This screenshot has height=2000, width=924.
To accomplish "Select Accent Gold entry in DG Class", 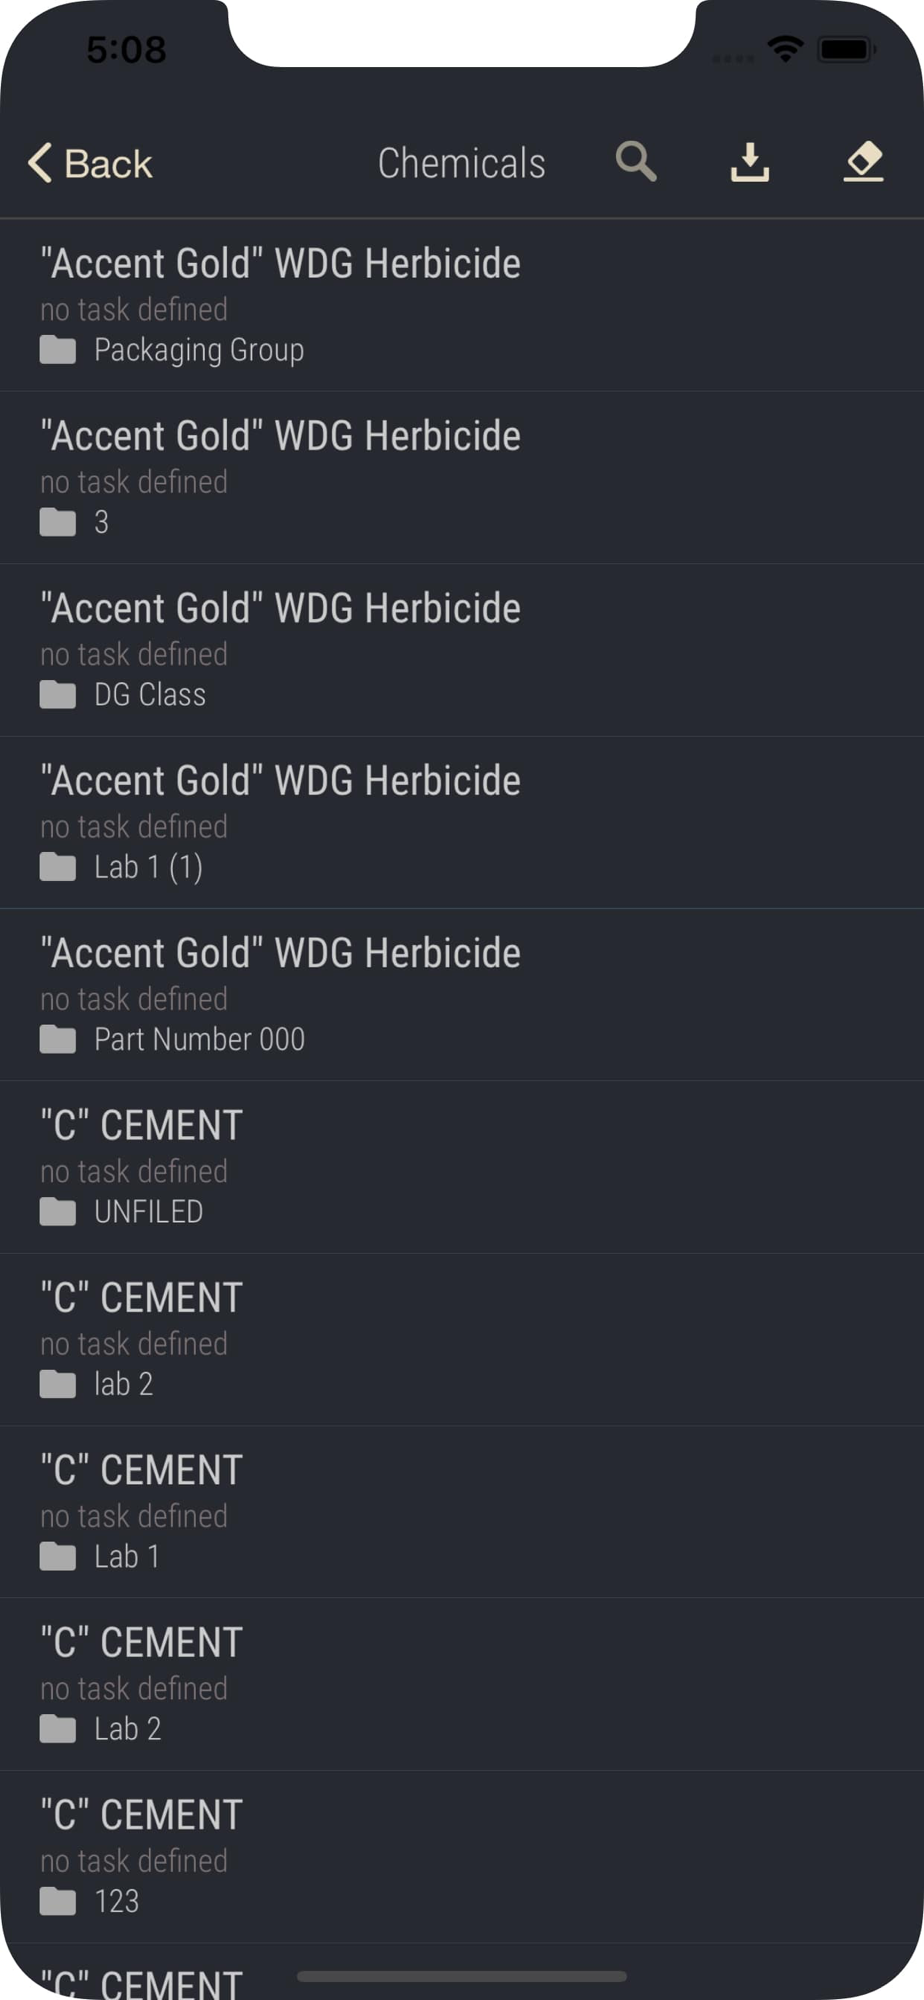I will (x=462, y=650).
